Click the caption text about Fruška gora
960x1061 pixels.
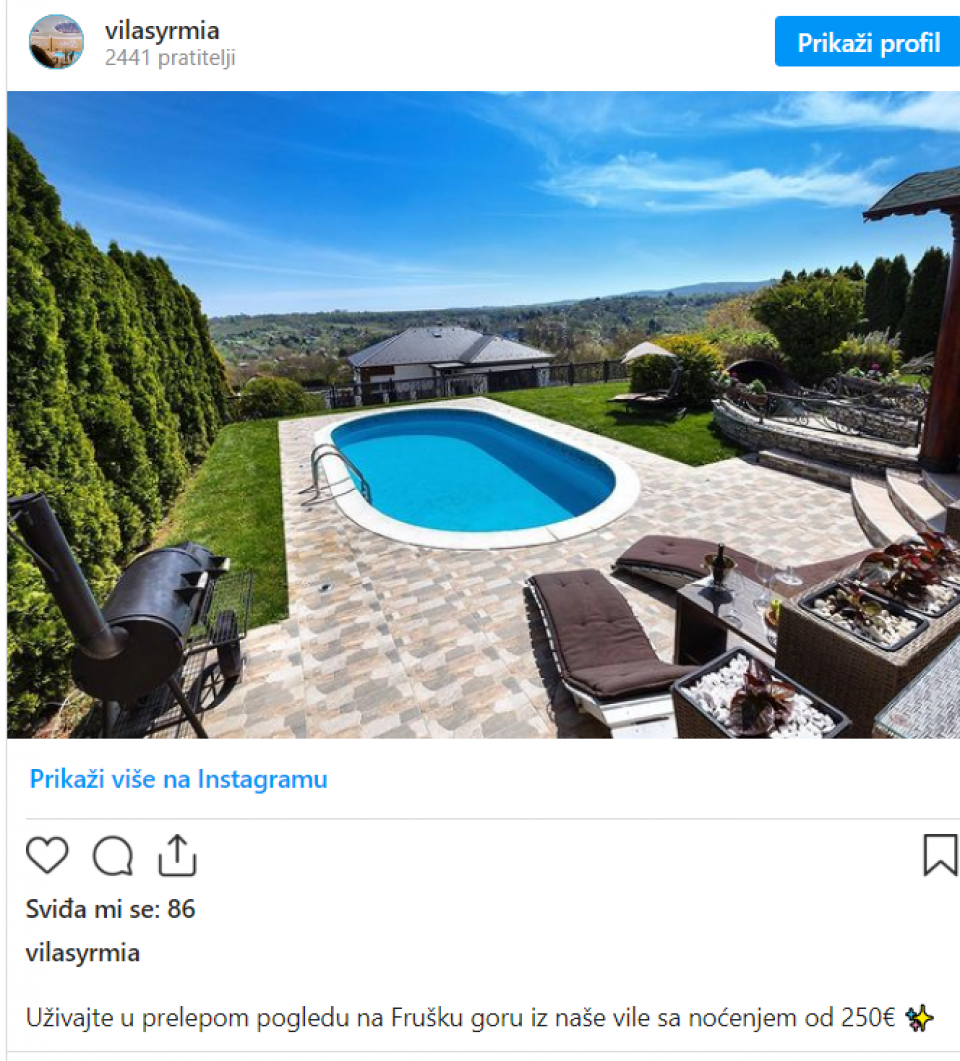[x=460, y=1018]
